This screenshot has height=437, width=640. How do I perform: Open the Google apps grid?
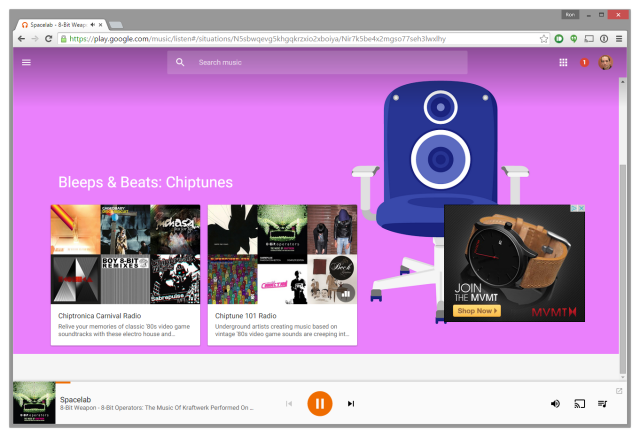click(563, 62)
